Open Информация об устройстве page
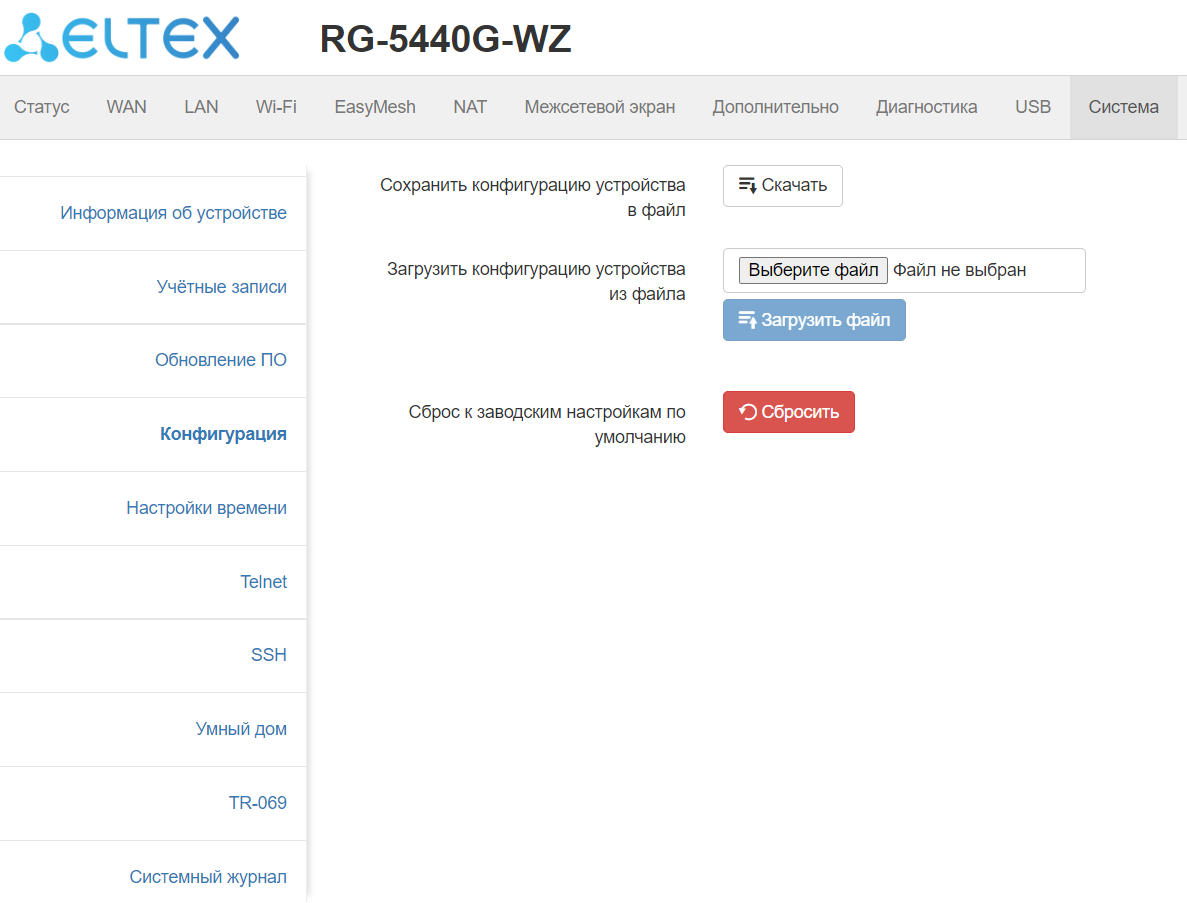The width and height of the screenshot is (1187, 903). [173, 213]
